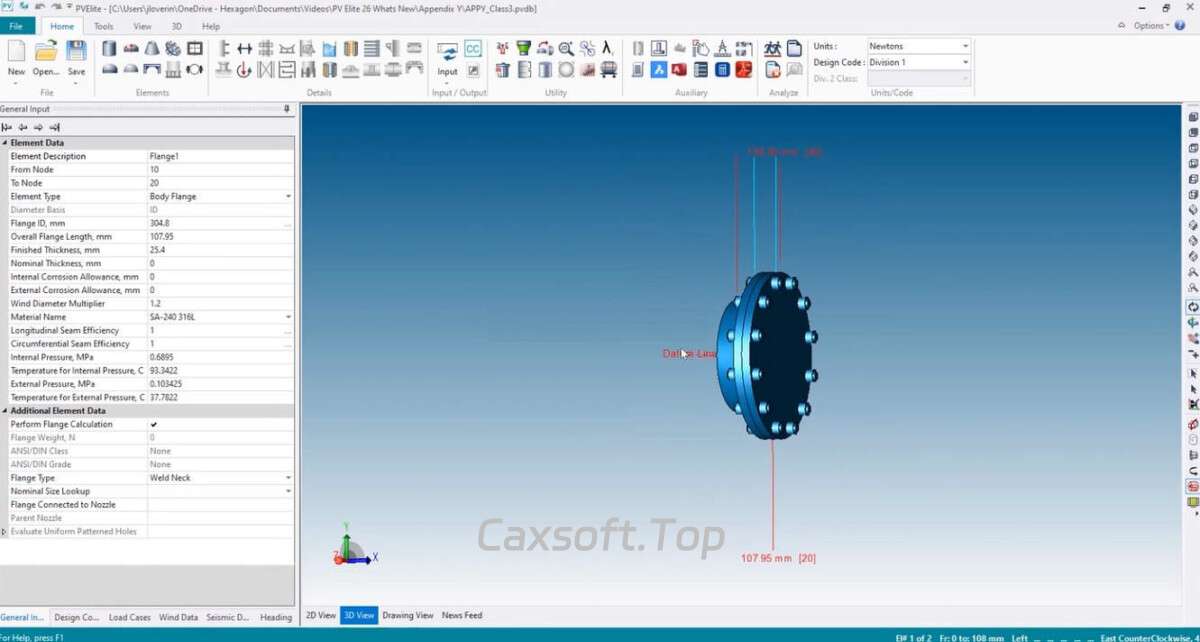Expand the Element Type dropdown
Screen dimensions: 1200x642
288,197
